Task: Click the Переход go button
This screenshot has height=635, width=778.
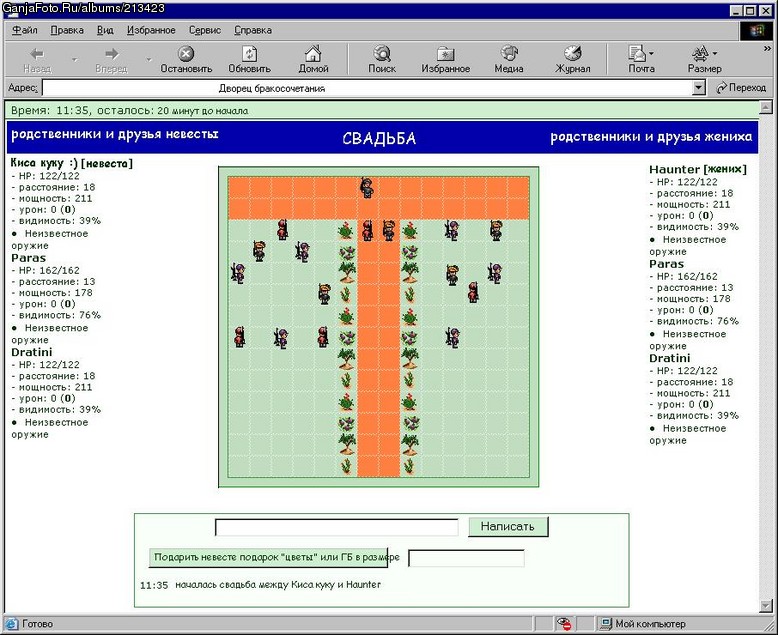Action: [741, 88]
